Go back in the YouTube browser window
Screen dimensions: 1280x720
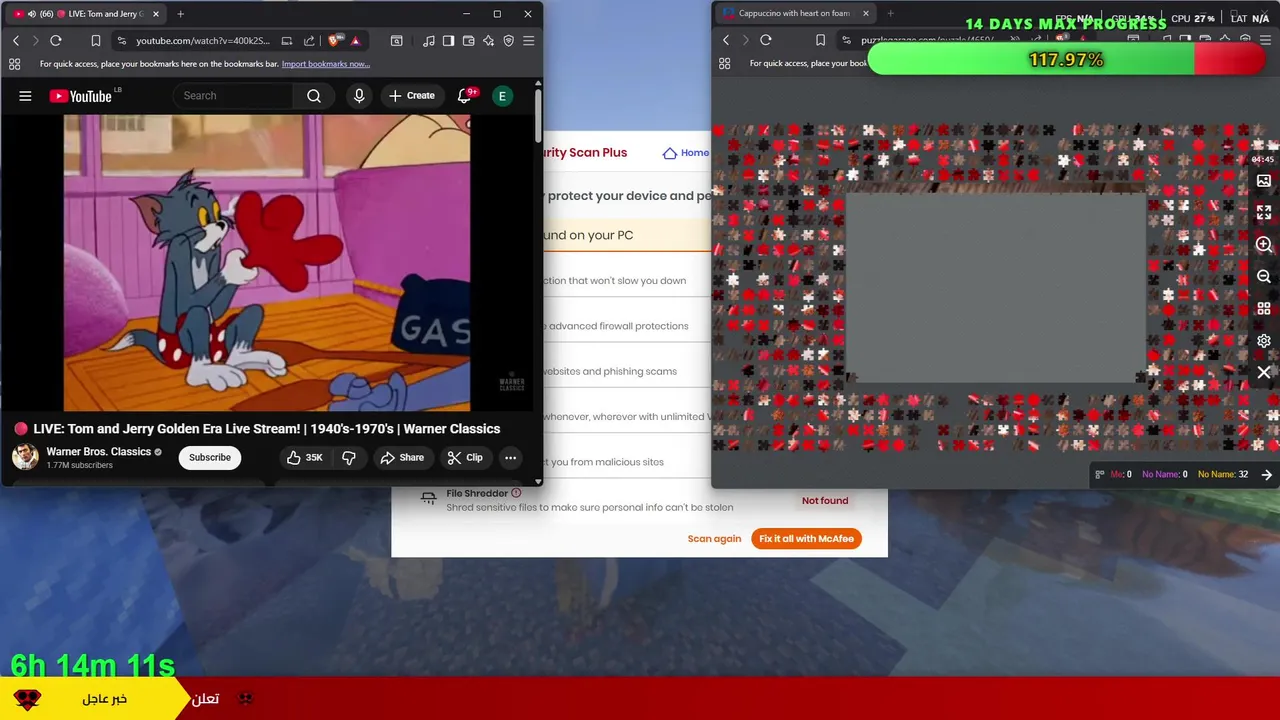point(16,41)
